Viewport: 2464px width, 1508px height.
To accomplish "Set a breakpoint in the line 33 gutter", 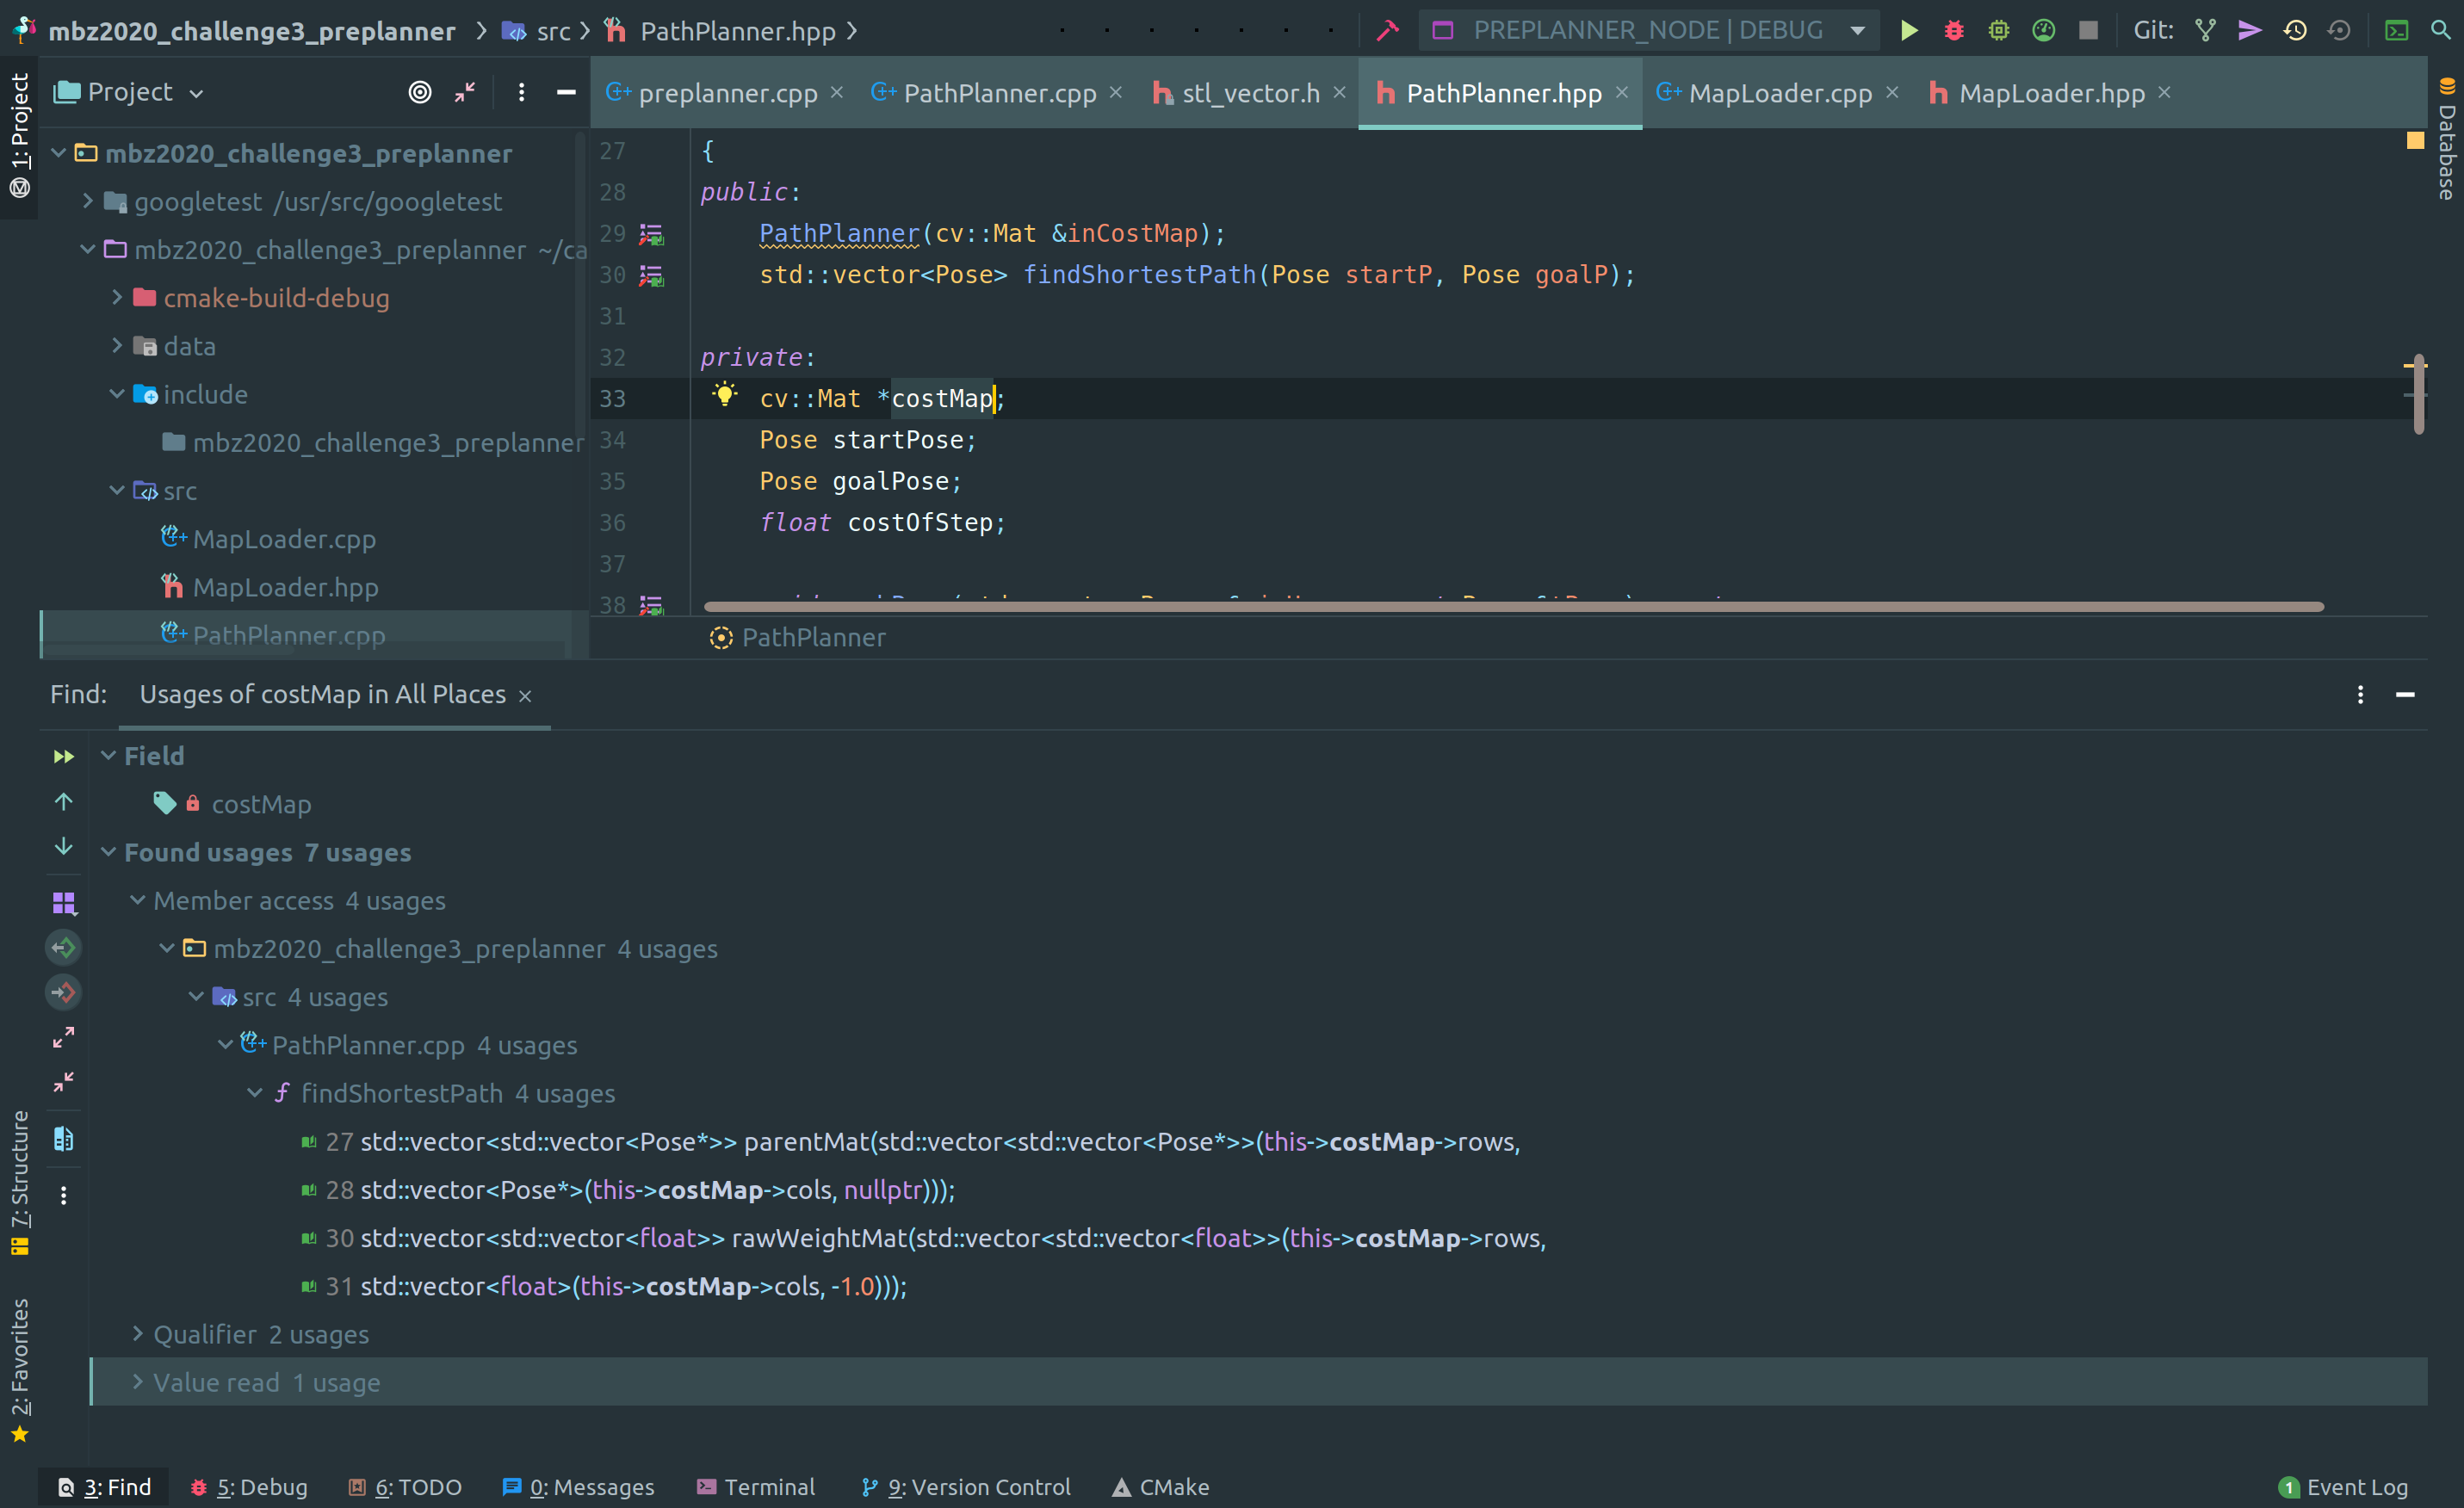I will tap(668, 398).
